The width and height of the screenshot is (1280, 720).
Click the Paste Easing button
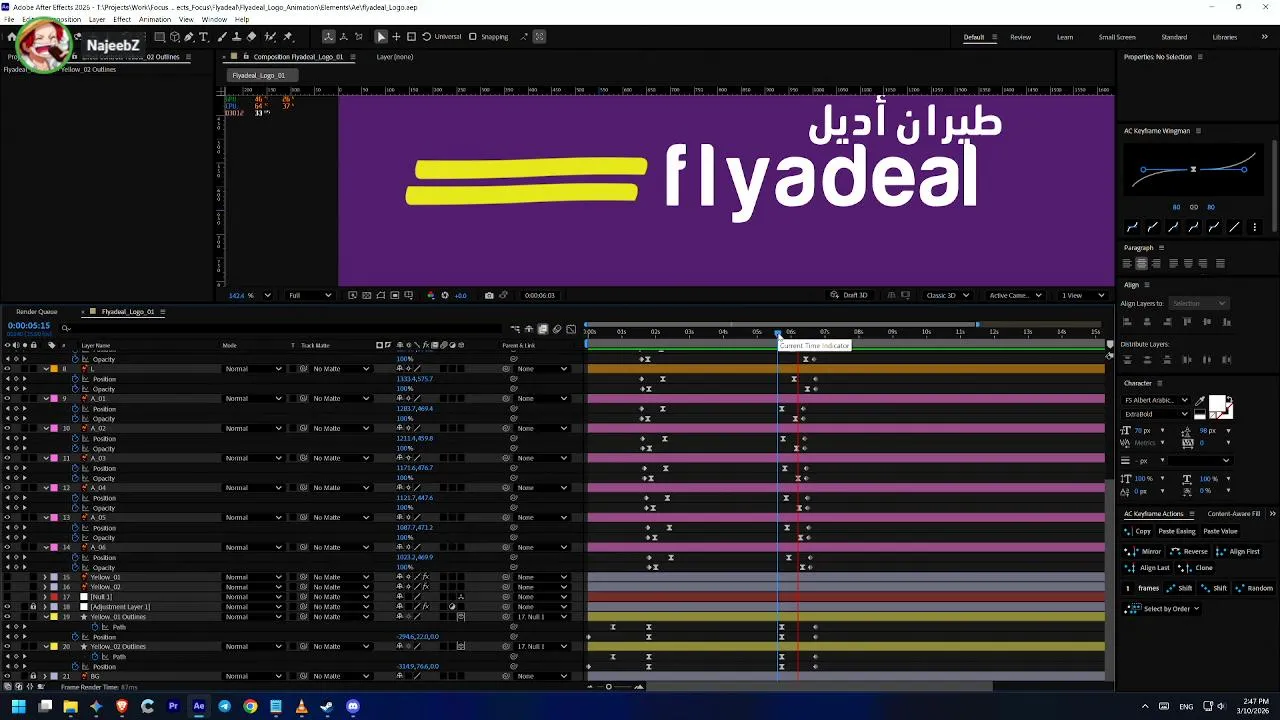click(1177, 532)
